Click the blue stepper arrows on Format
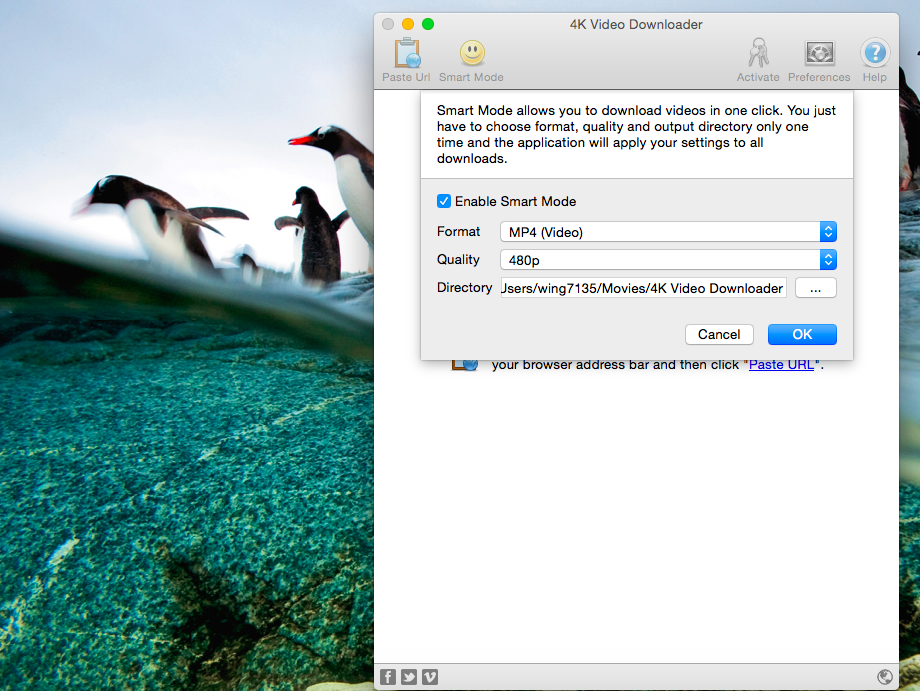 pos(828,231)
